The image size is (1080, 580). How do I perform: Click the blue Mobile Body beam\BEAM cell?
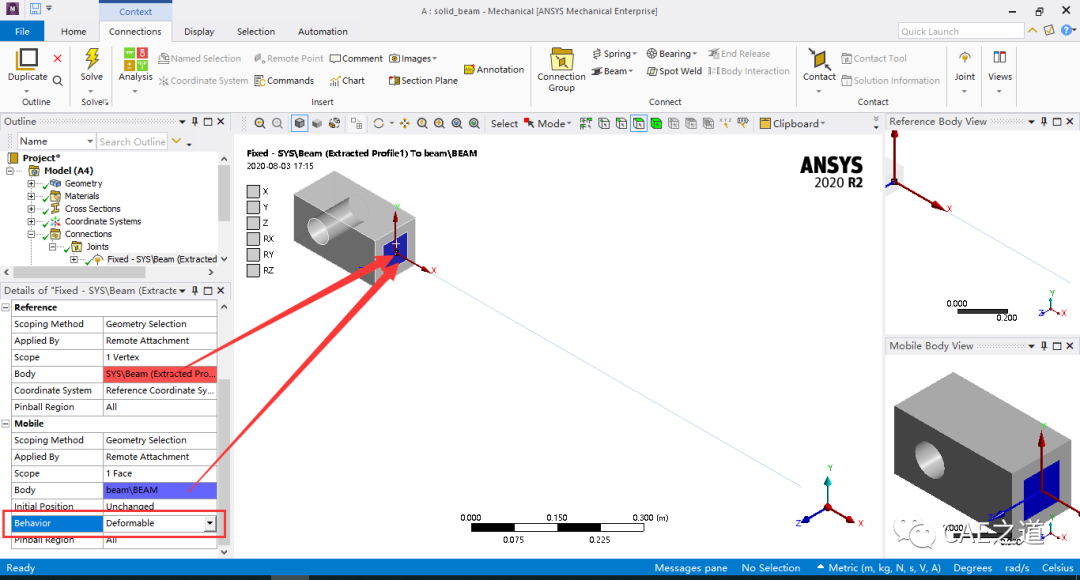pyautogui.click(x=160, y=490)
